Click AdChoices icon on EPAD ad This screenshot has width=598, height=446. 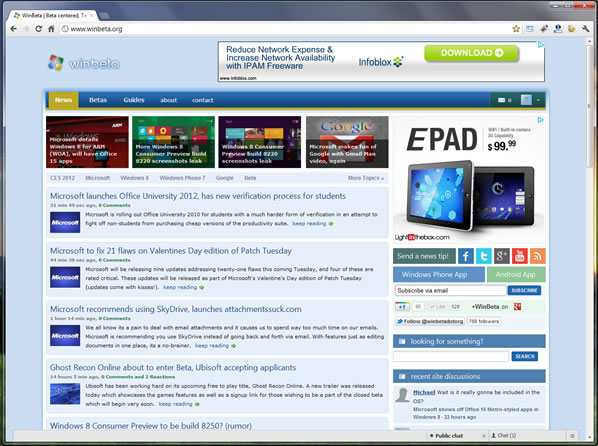[540, 120]
